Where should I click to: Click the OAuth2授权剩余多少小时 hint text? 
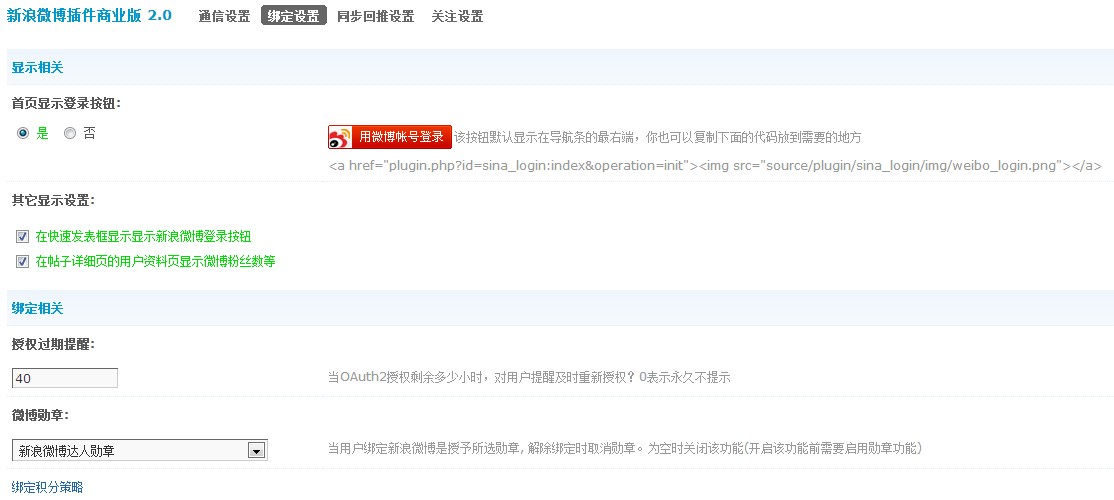pos(529,378)
